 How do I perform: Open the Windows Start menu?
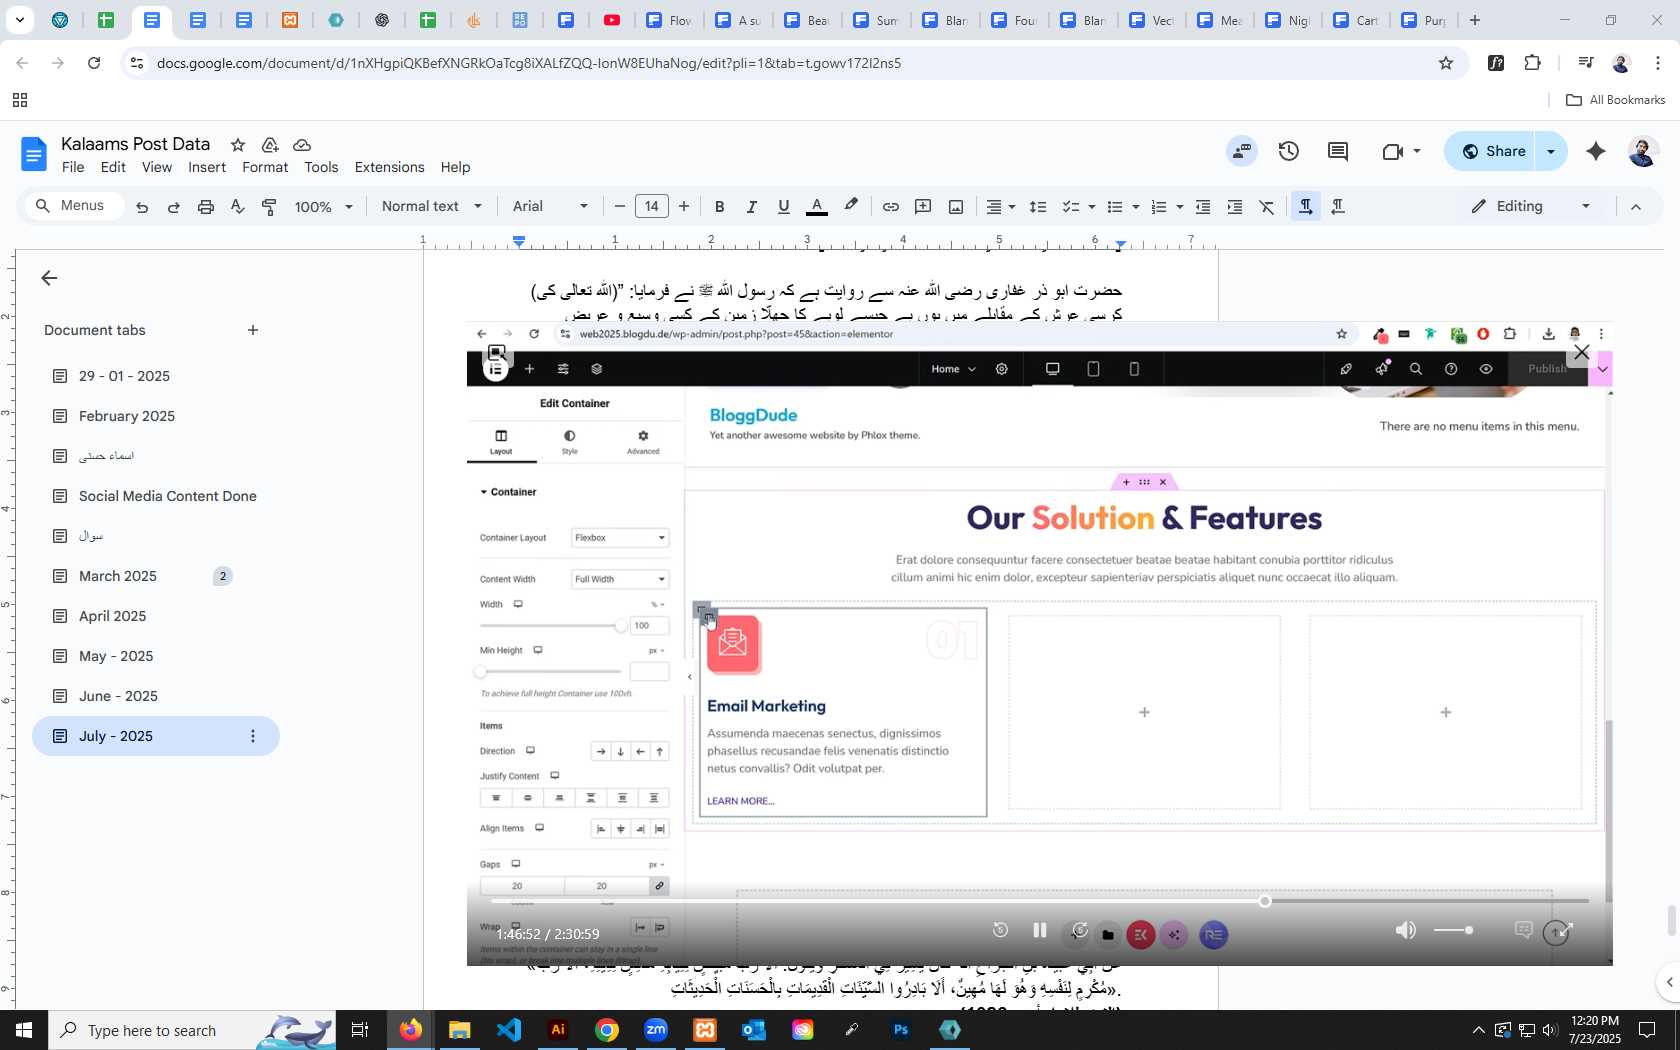pos(24,1030)
